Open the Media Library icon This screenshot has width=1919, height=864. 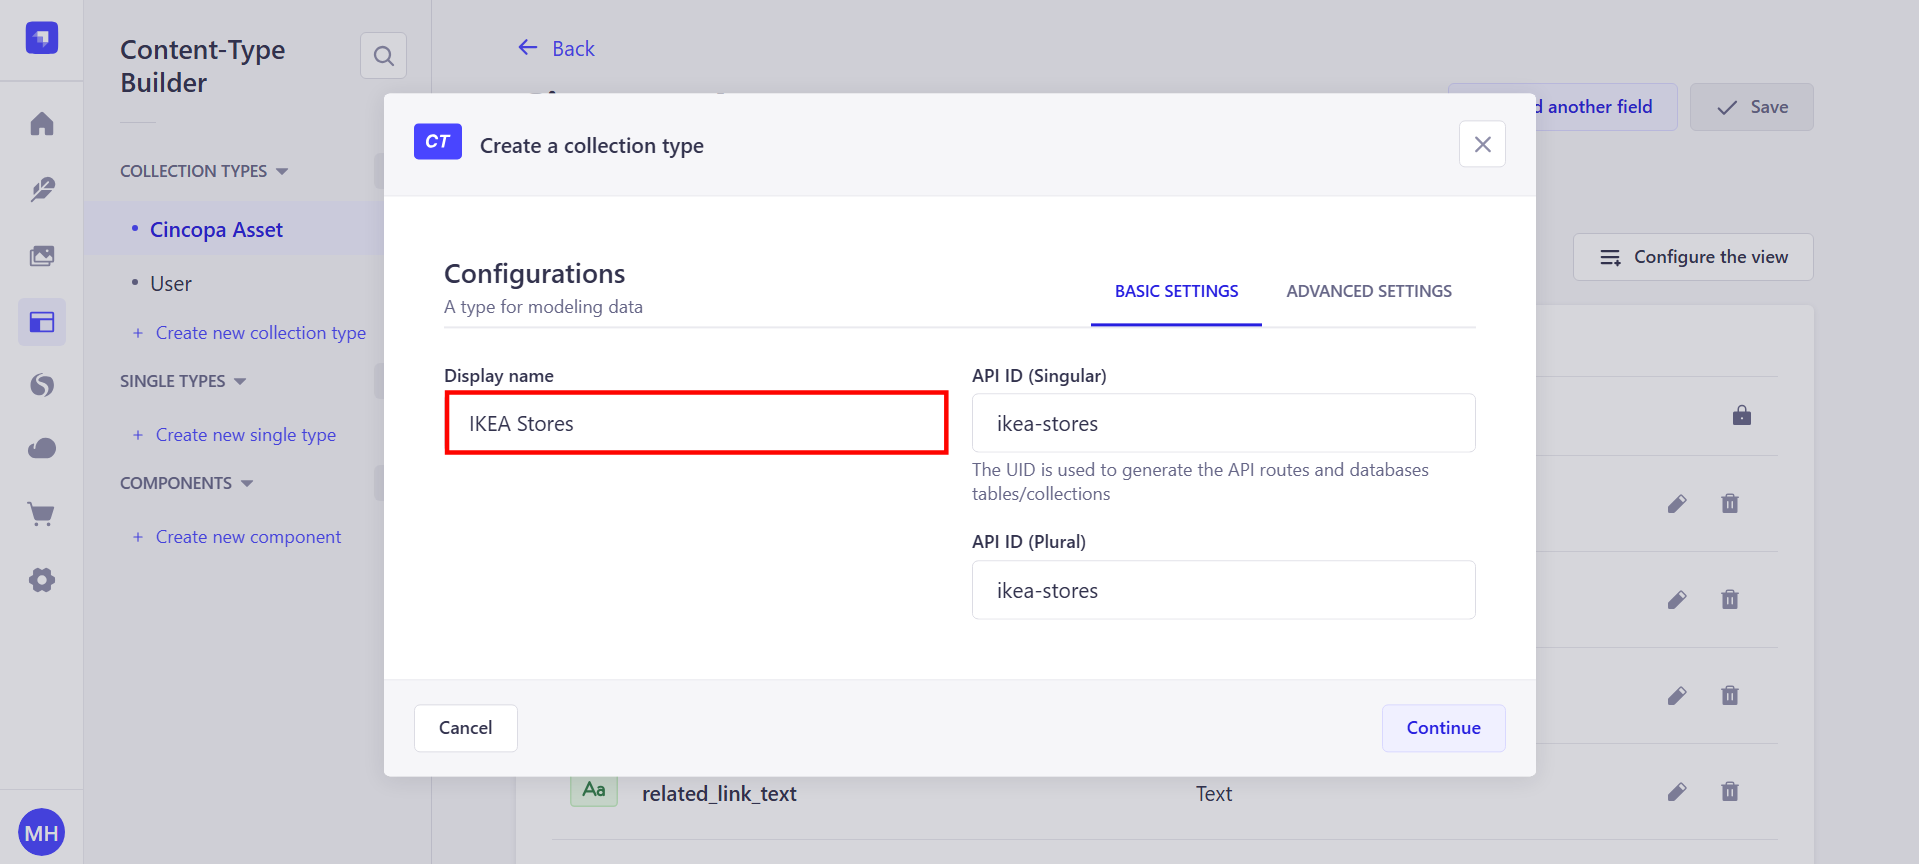click(41, 256)
